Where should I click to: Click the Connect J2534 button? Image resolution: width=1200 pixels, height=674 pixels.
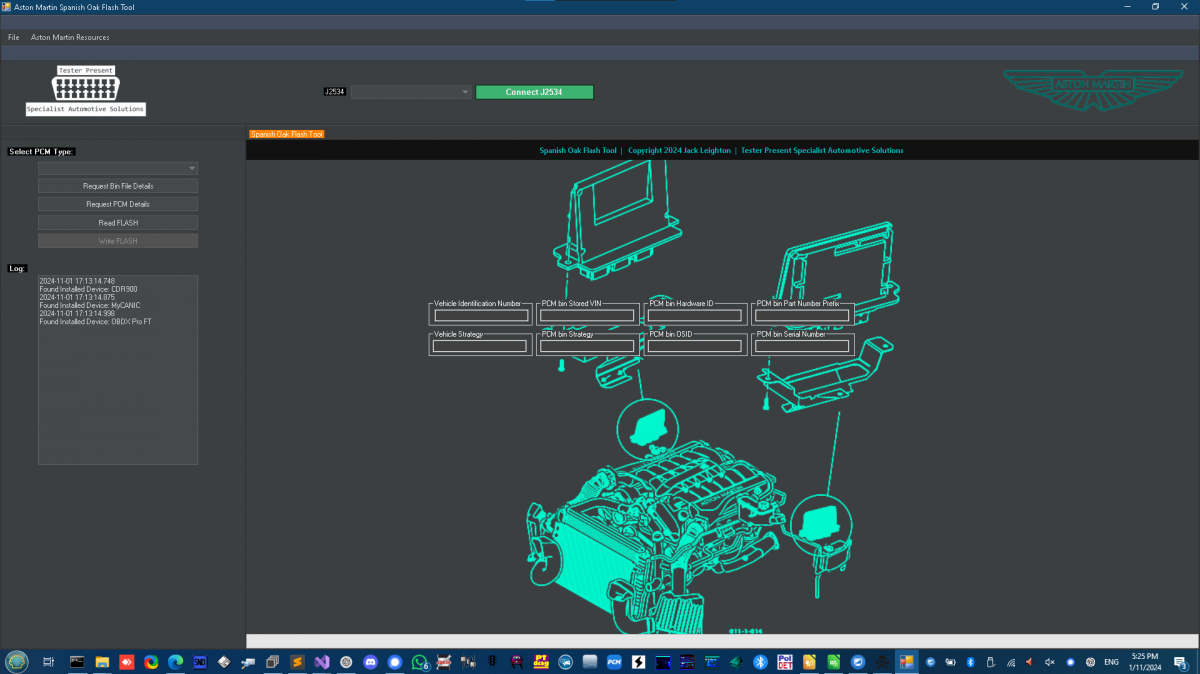click(535, 92)
